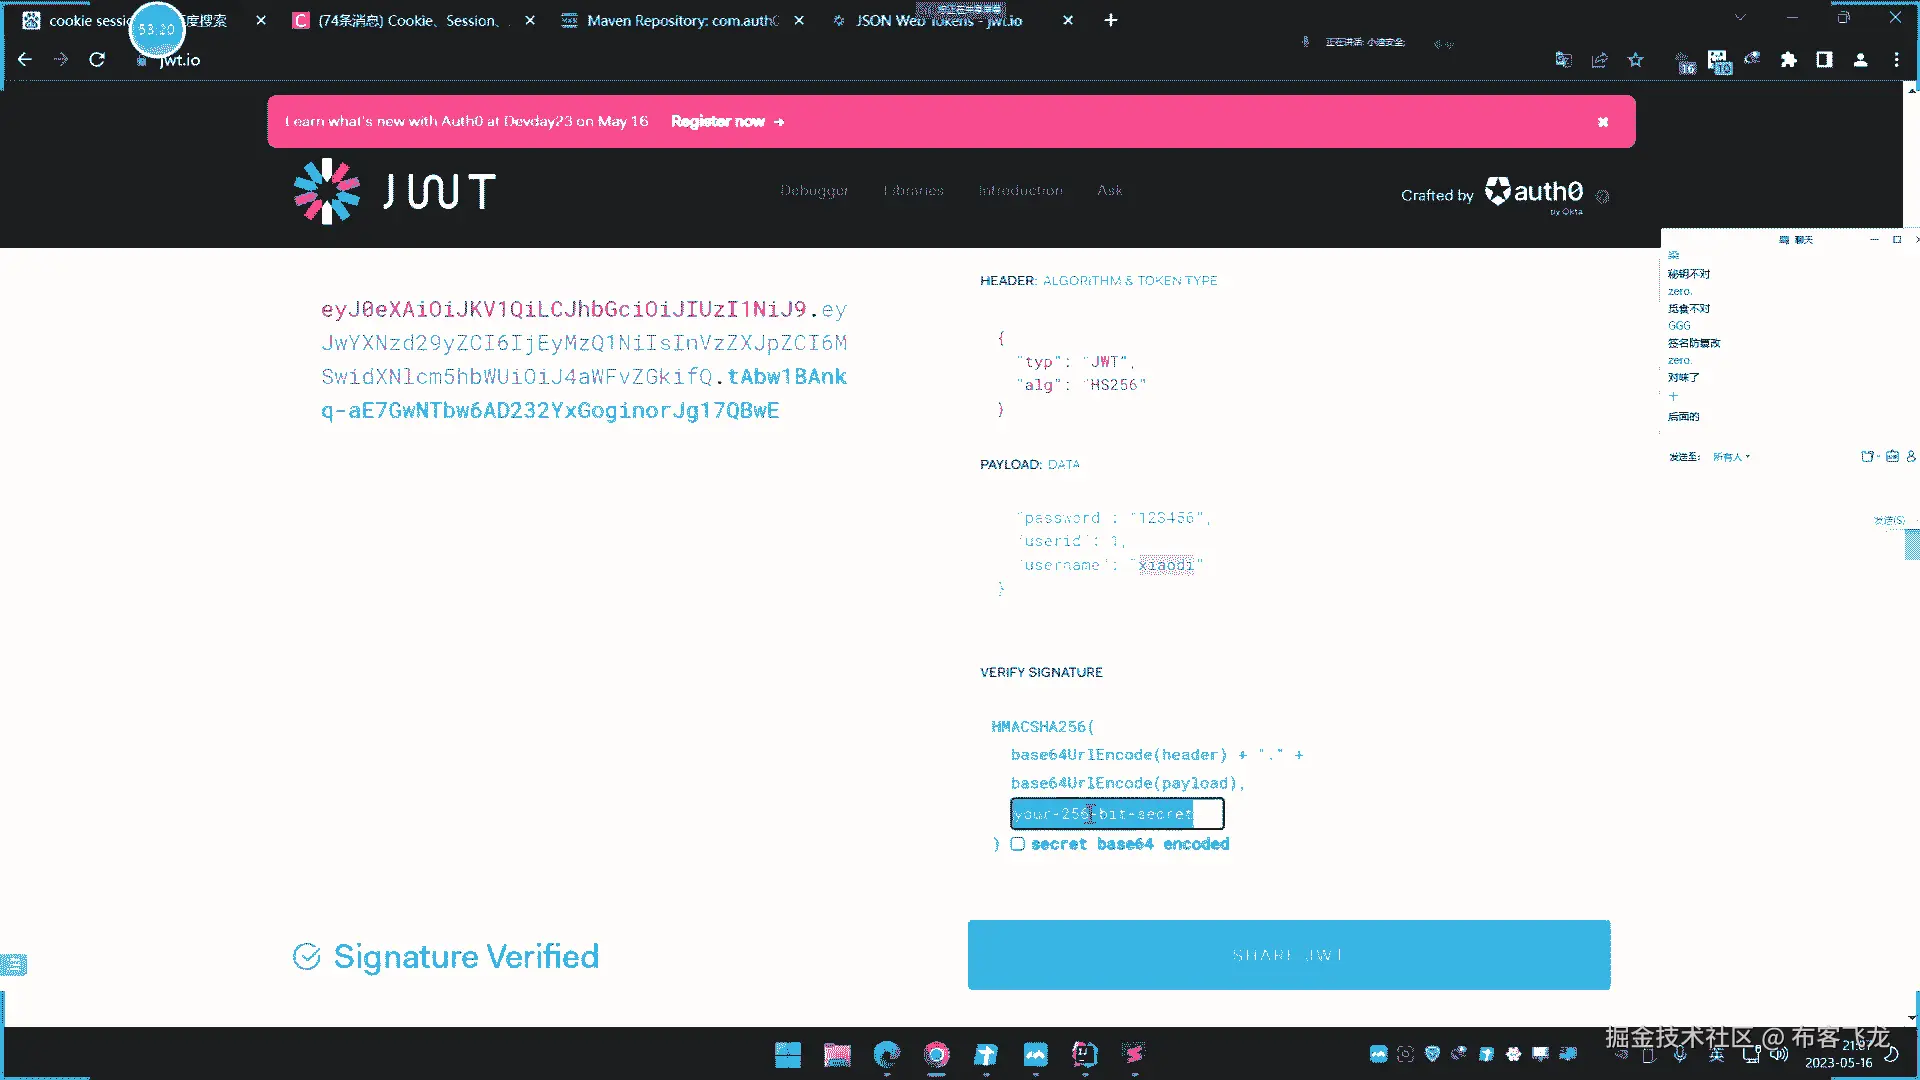Check the secret base64 encoded checkbox
The width and height of the screenshot is (1920, 1080).
(x=1017, y=844)
